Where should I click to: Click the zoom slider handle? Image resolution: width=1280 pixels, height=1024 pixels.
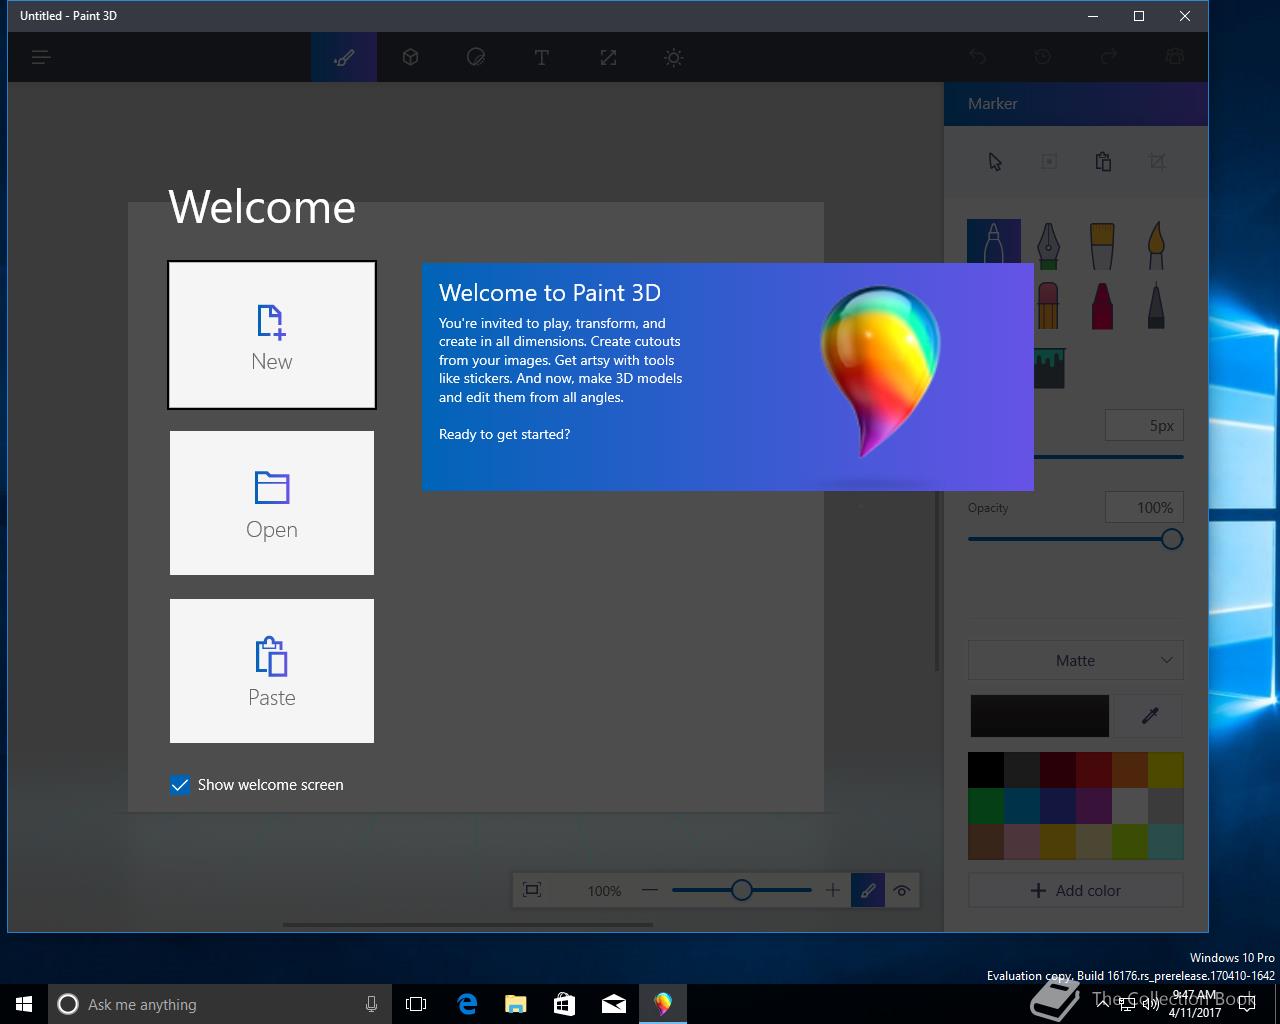(x=742, y=890)
